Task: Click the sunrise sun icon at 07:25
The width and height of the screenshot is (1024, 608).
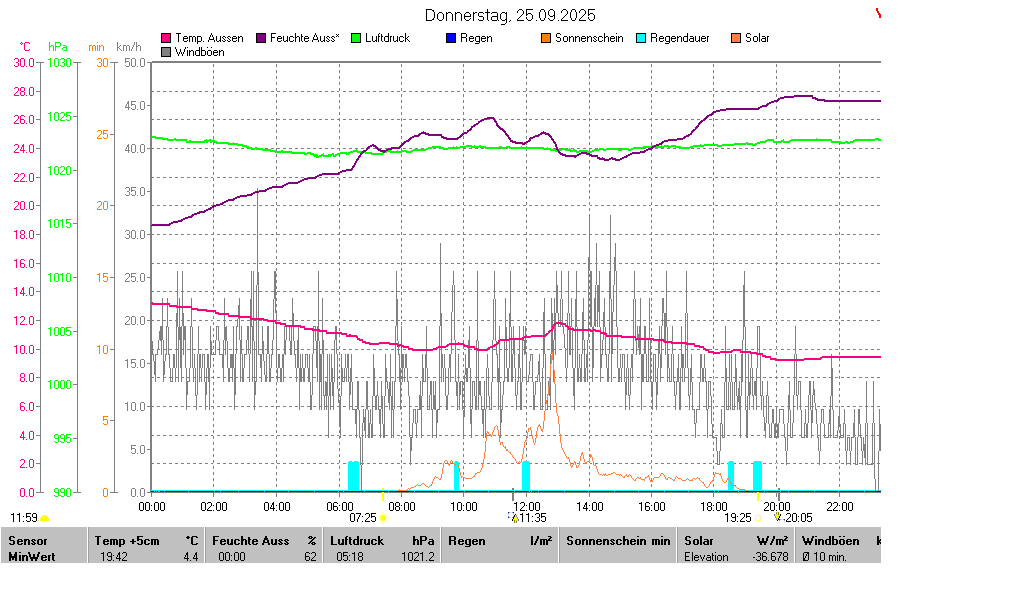Action: [383, 518]
